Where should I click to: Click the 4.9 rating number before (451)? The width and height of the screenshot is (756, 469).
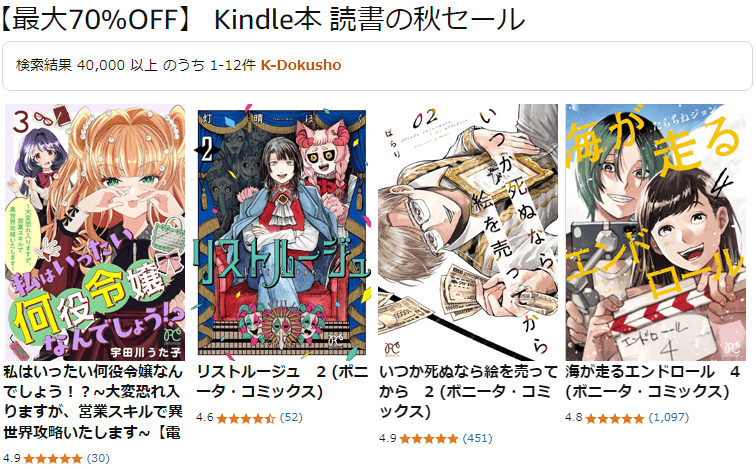point(387,438)
